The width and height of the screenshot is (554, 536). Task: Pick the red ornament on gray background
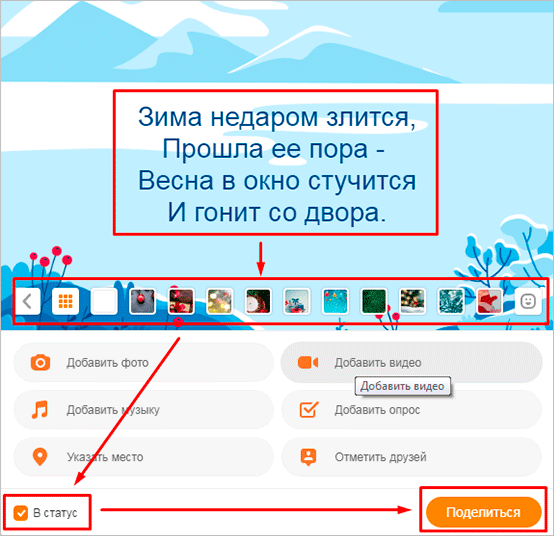[x=142, y=301]
